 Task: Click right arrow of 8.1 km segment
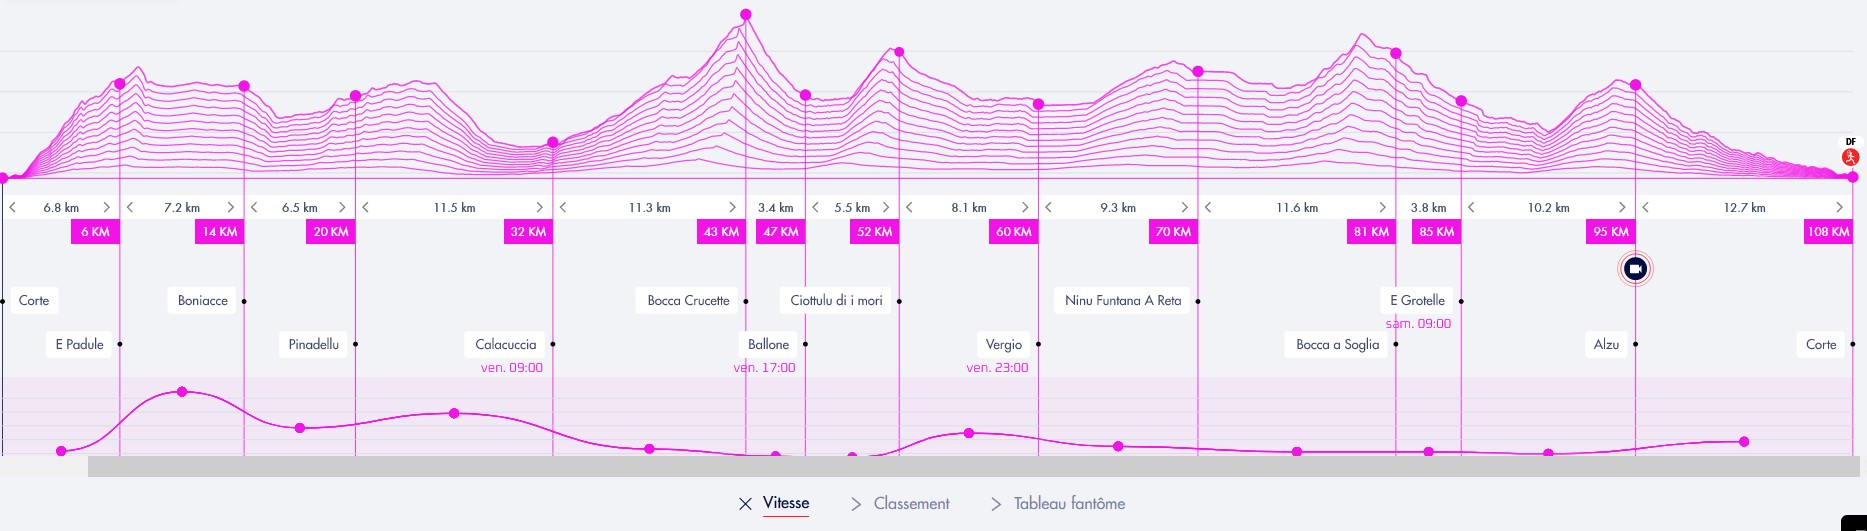pos(1025,208)
